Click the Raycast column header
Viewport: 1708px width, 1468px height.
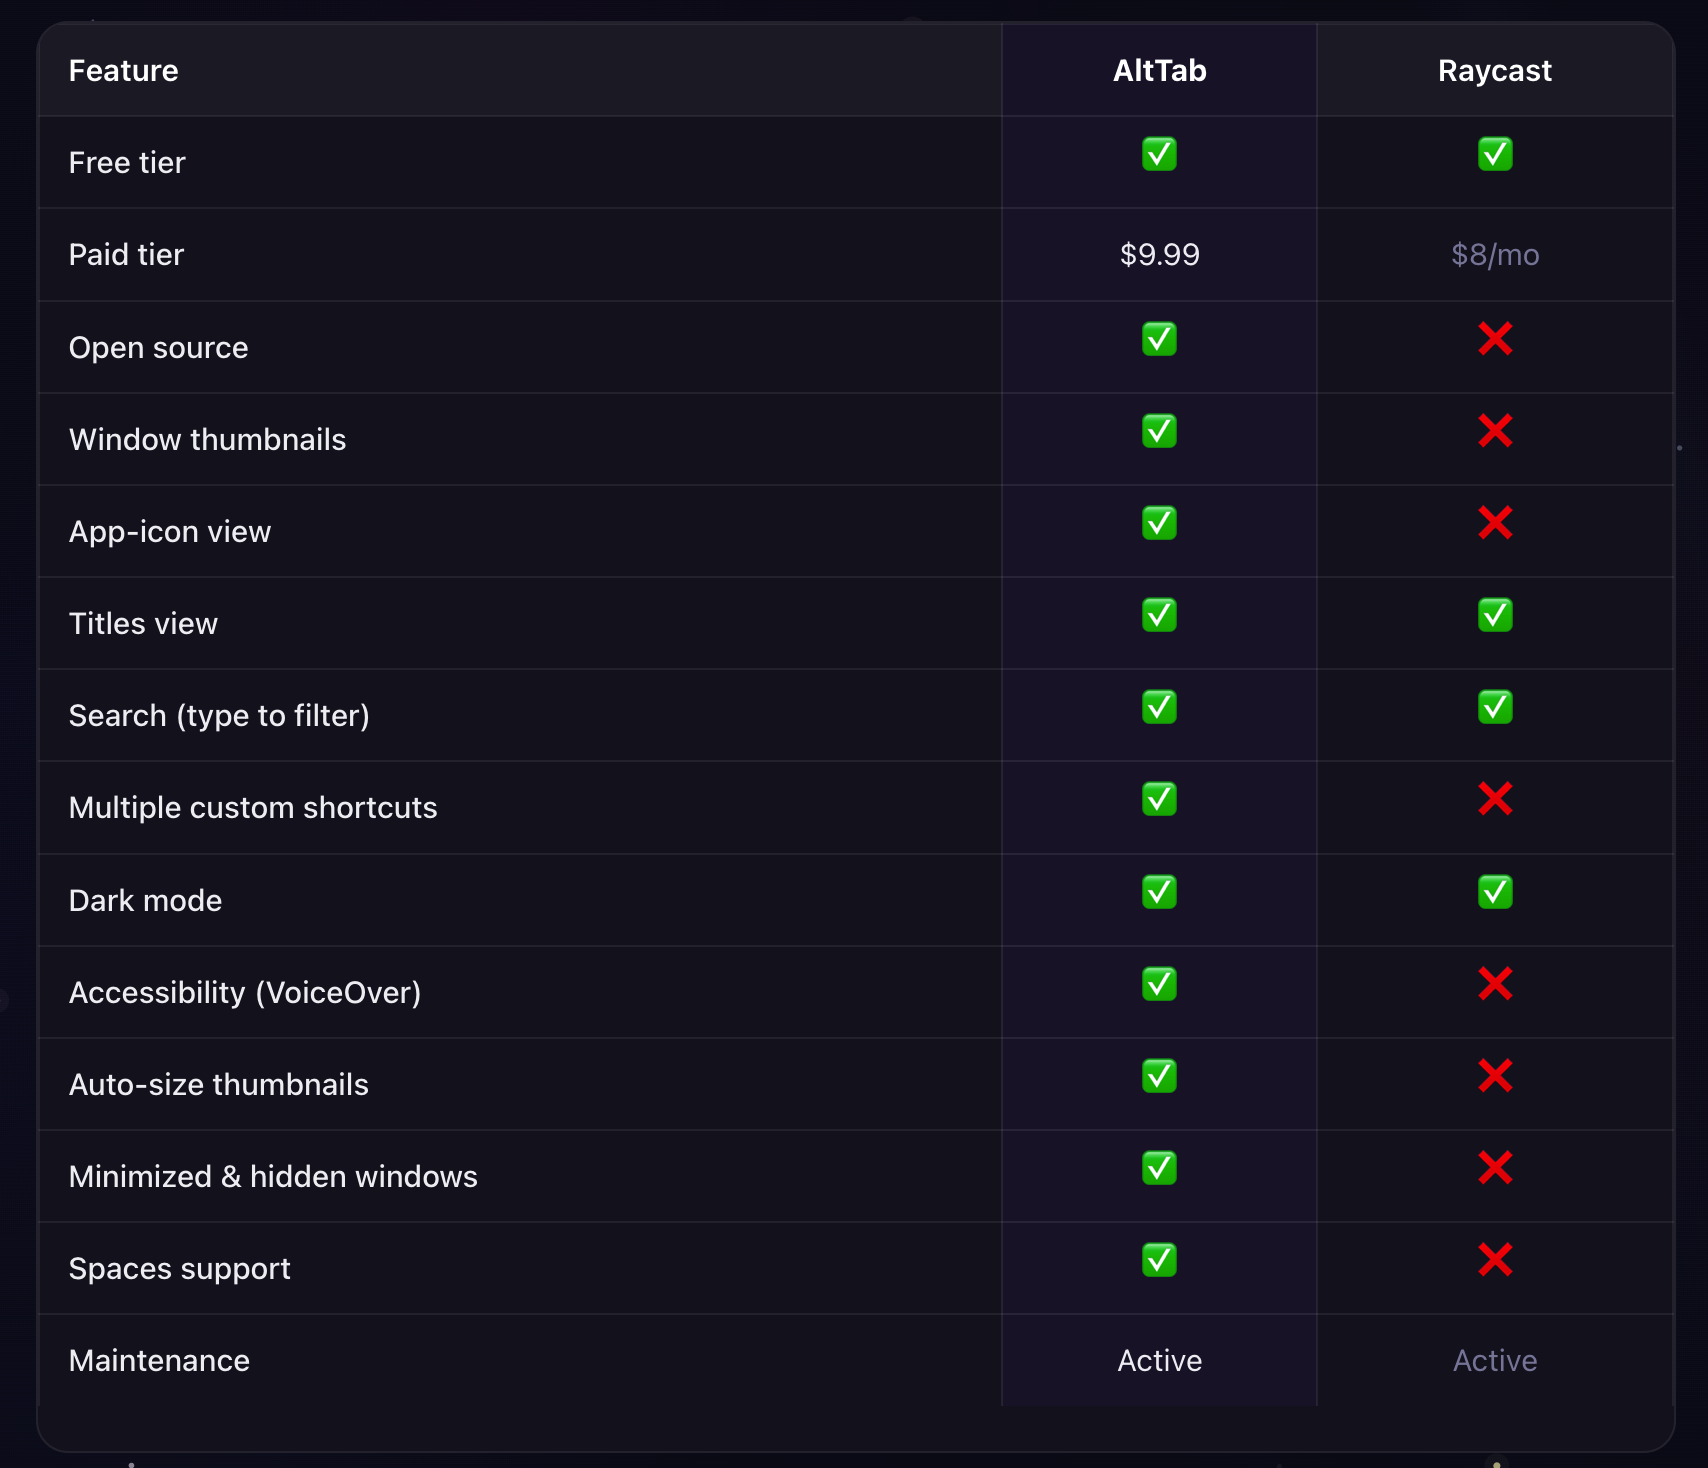click(1495, 71)
